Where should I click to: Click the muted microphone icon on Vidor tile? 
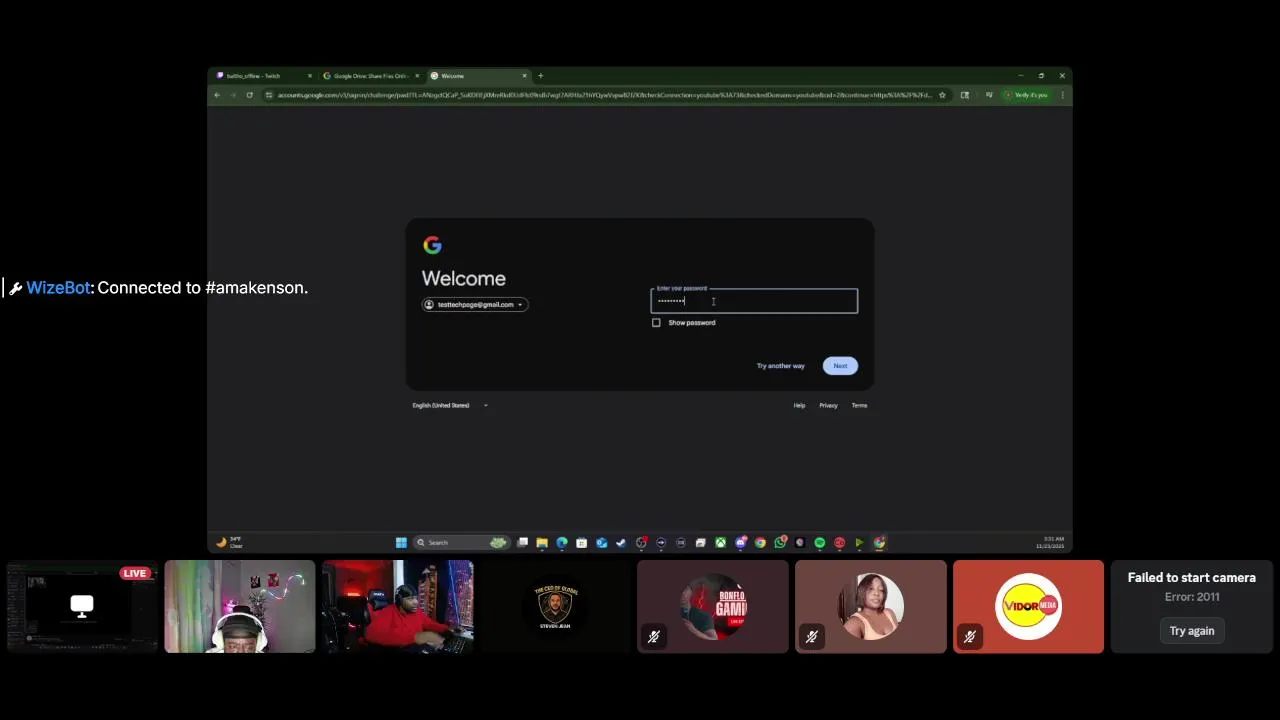970,636
